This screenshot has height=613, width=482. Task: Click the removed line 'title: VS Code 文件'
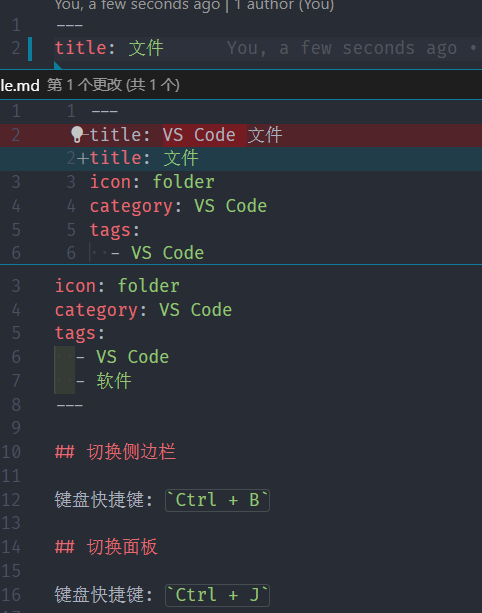click(x=241, y=135)
